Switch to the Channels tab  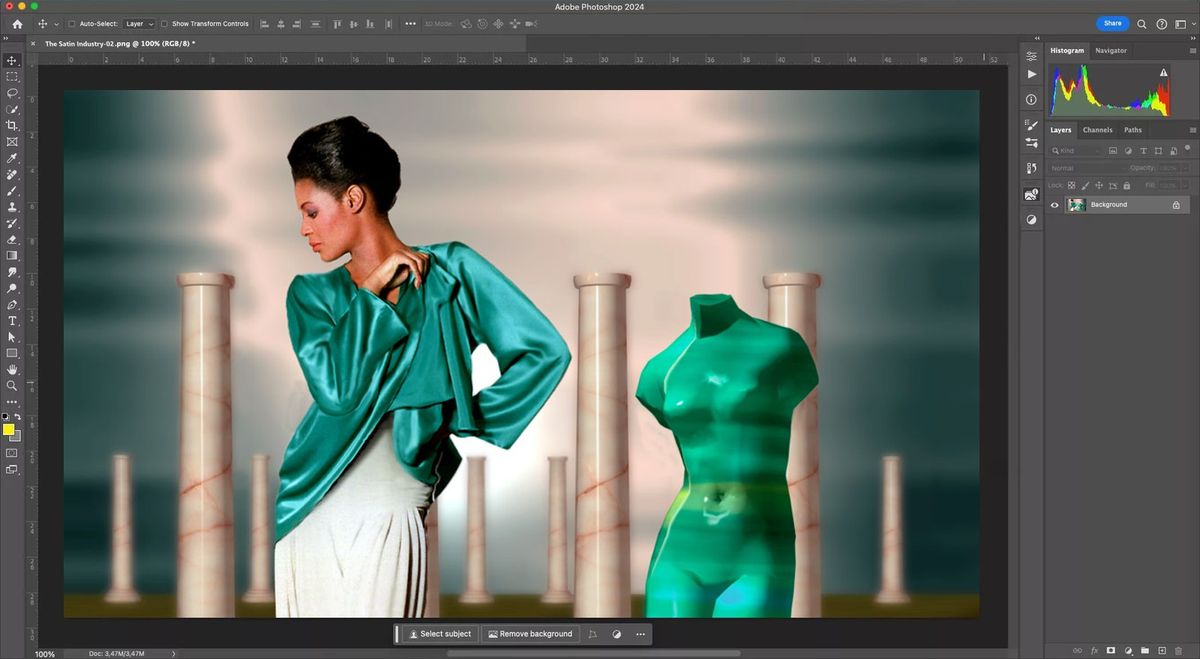[1097, 129]
